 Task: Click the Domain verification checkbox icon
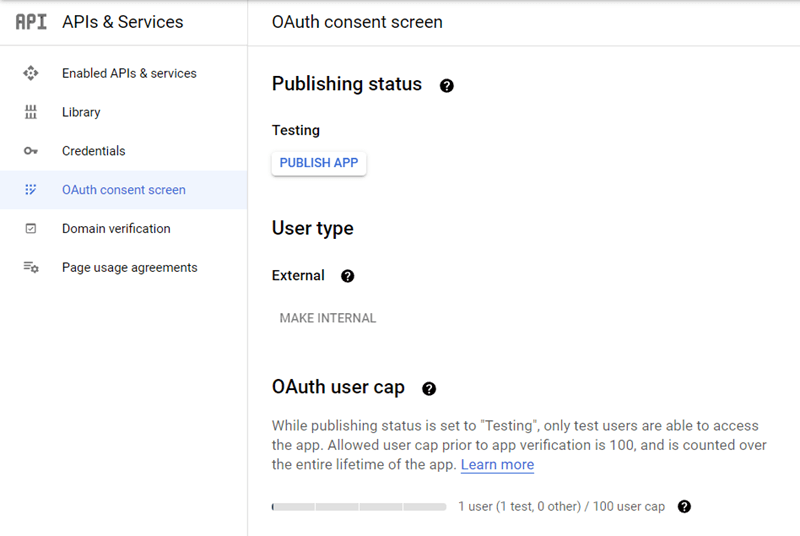coord(31,229)
